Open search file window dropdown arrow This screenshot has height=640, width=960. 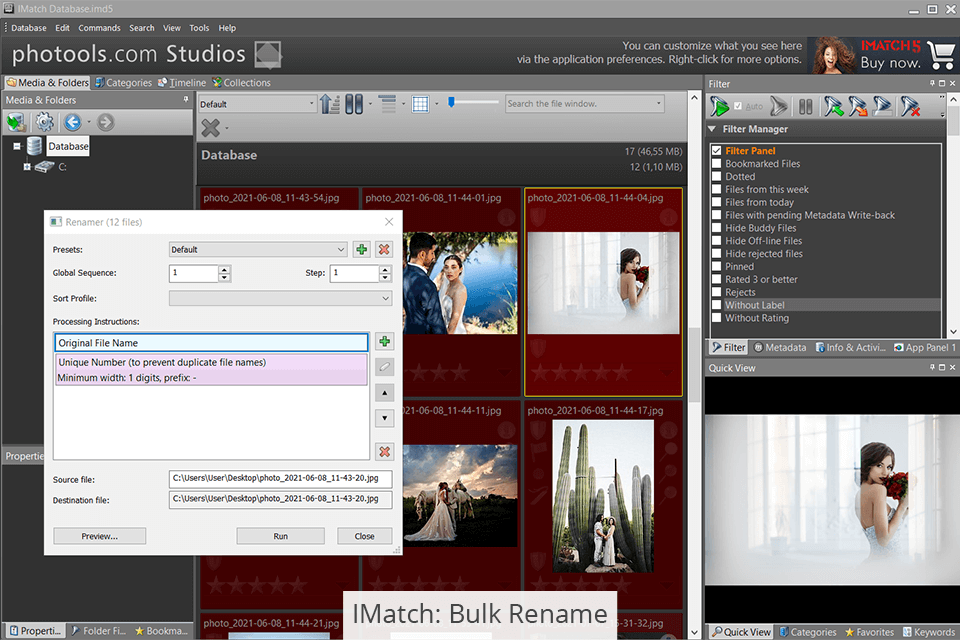[659, 104]
